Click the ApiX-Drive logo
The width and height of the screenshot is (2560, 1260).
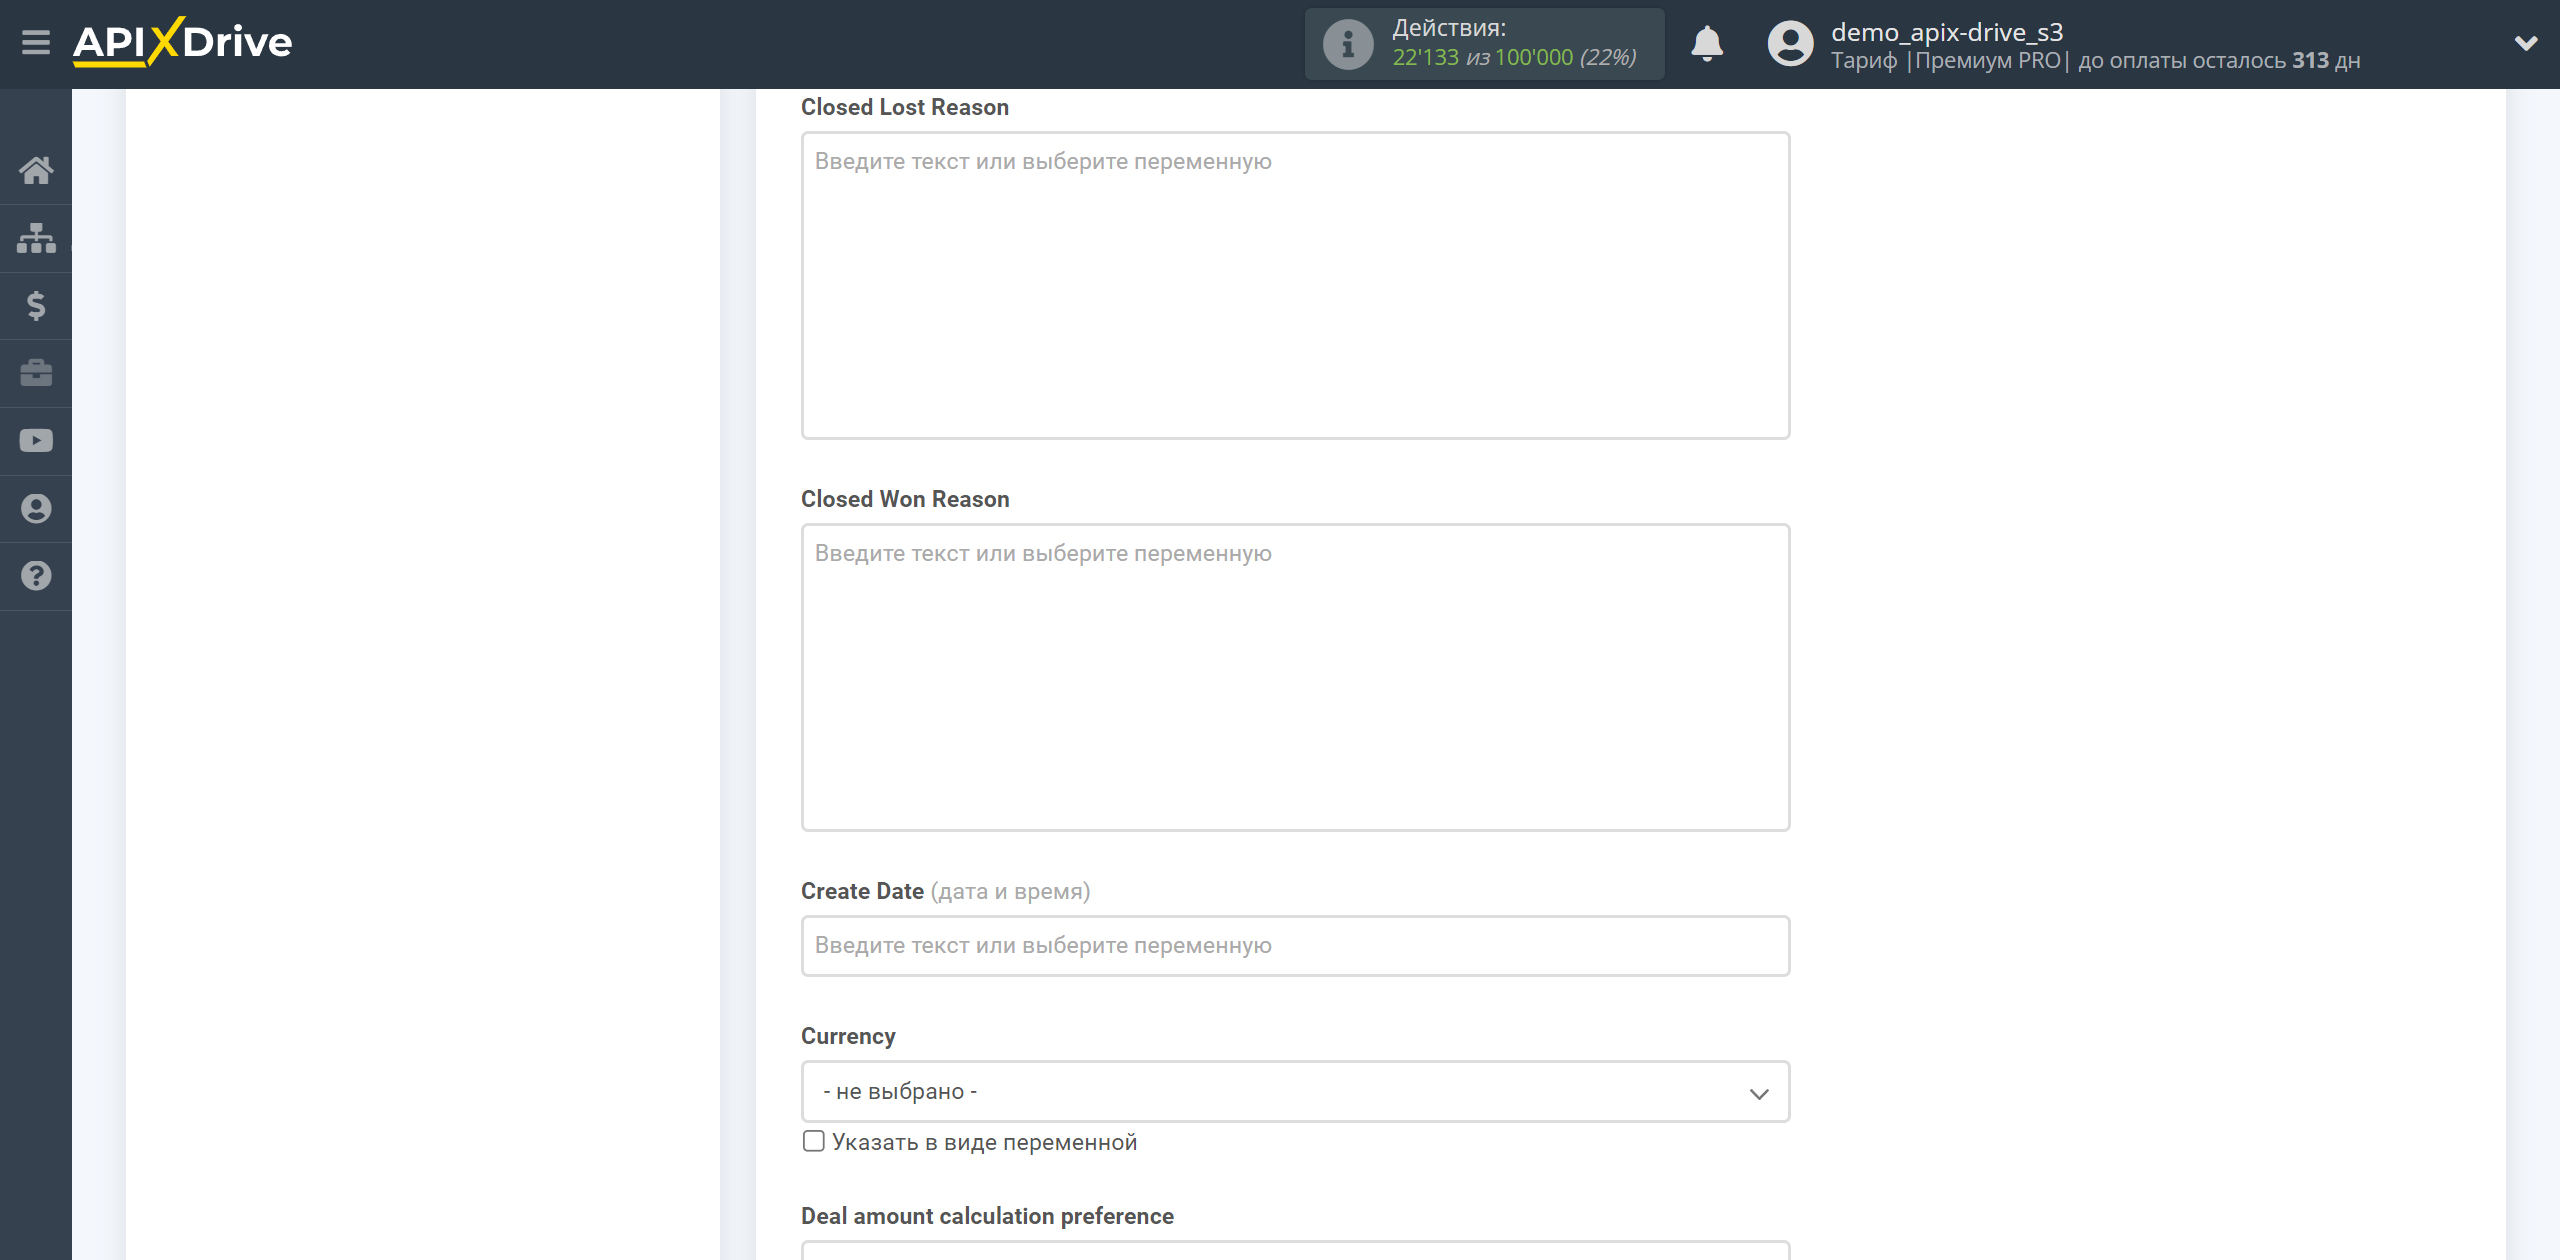coord(183,42)
